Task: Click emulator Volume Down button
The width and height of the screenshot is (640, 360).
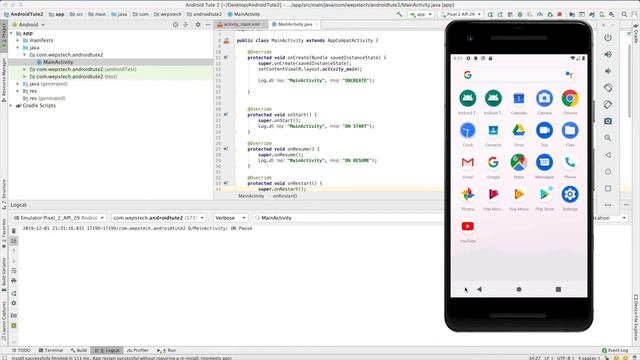Action: pyautogui.click(x=608, y=71)
